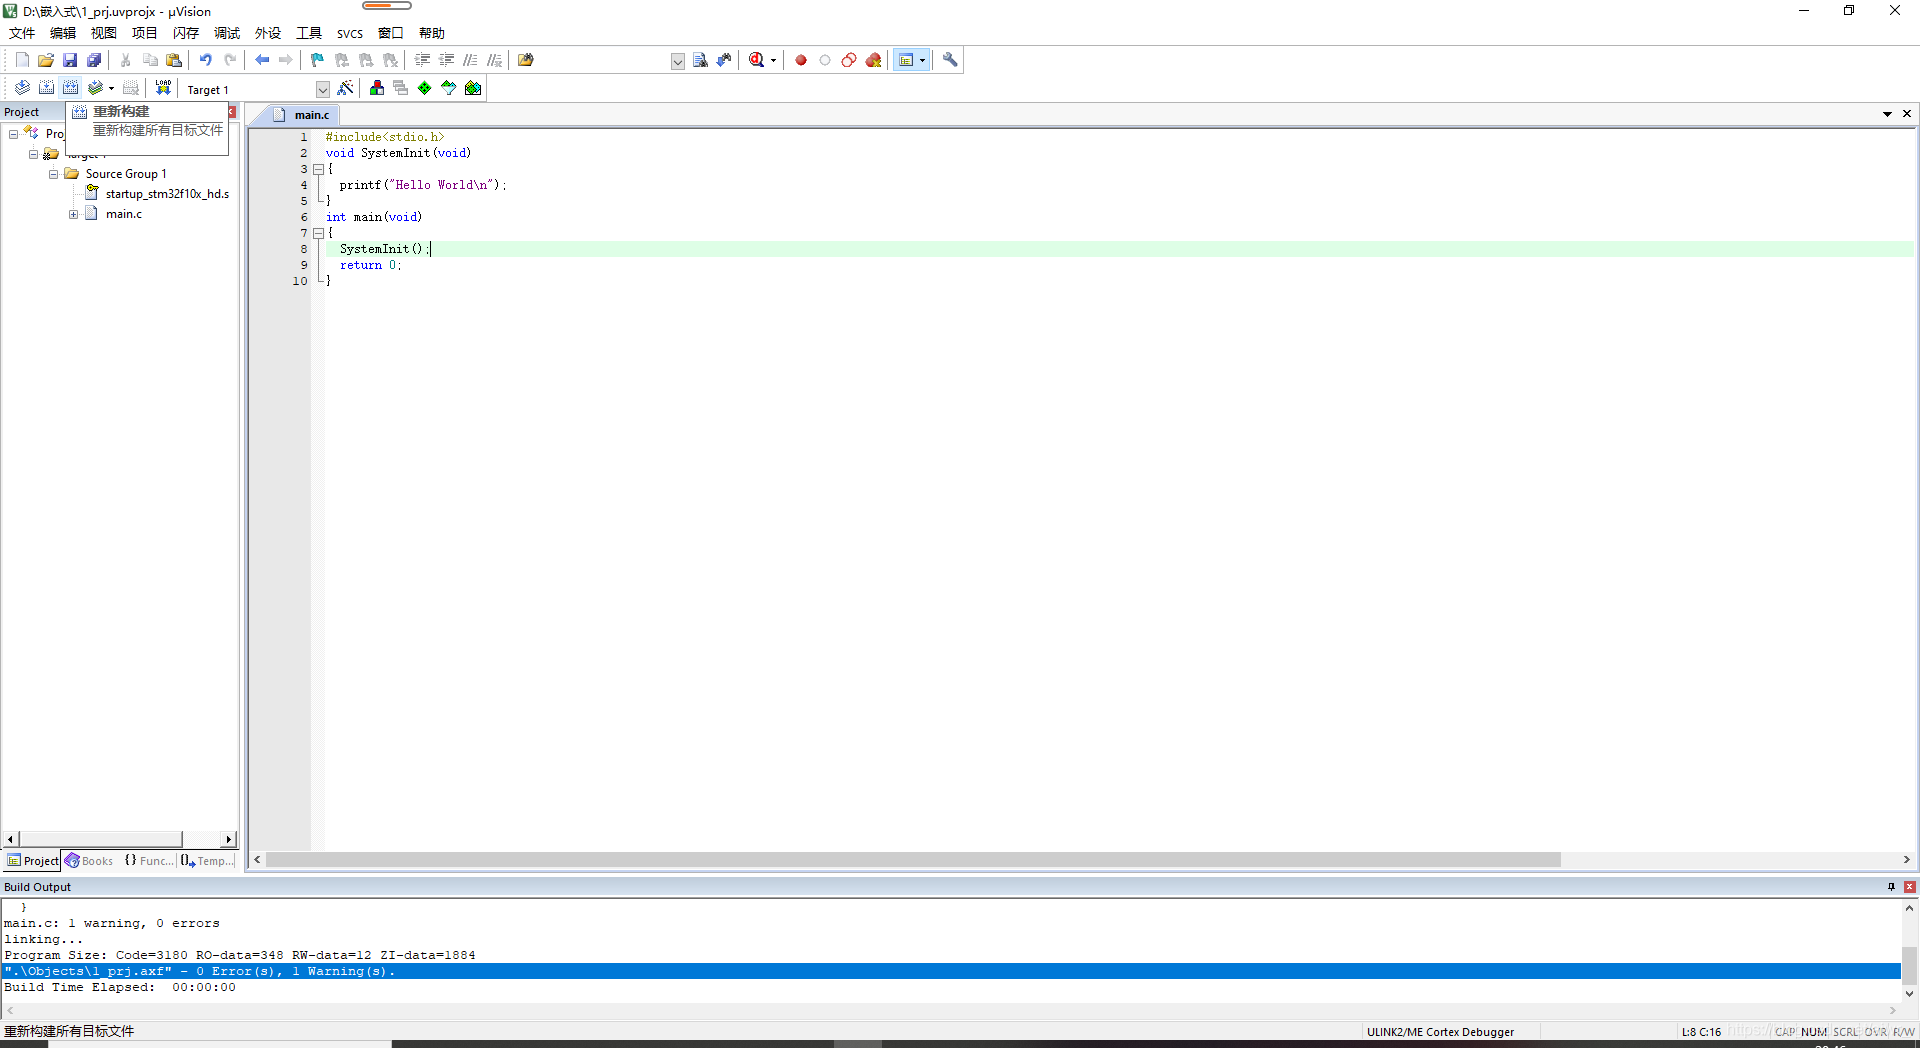Open Manage Project Items
This screenshot has width=1920, height=1048.
(x=377, y=88)
